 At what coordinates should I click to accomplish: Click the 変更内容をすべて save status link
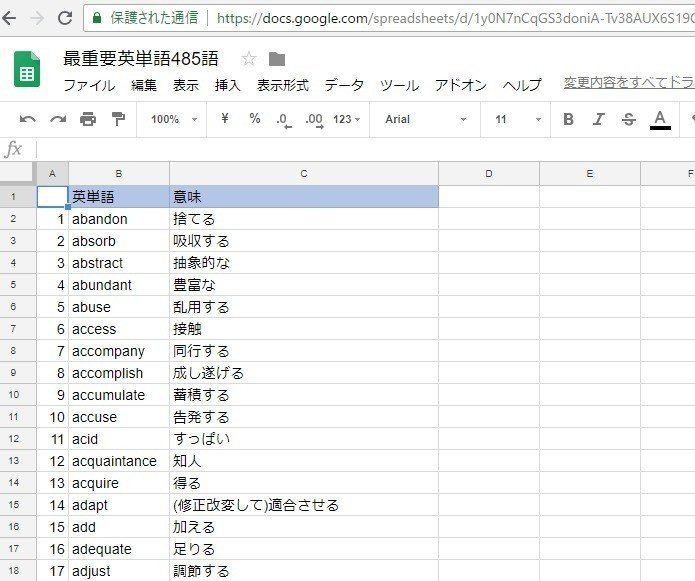click(x=629, y=83)
